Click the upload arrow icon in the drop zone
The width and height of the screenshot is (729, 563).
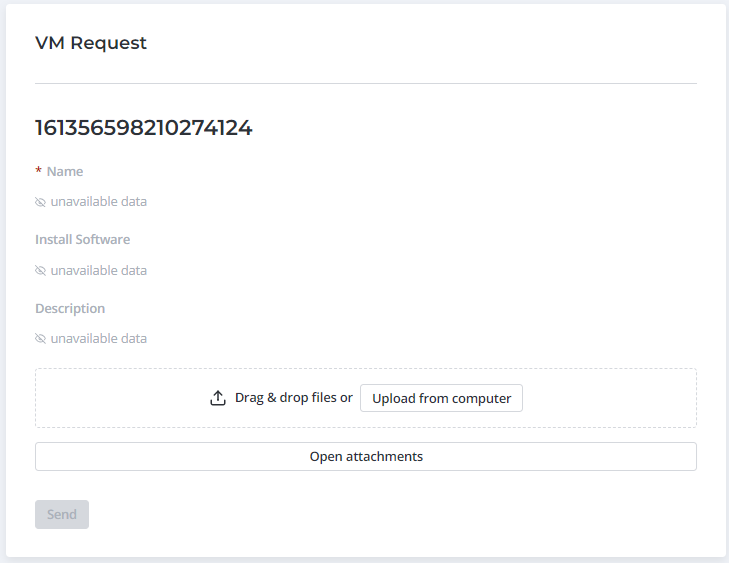pos(218,398)
